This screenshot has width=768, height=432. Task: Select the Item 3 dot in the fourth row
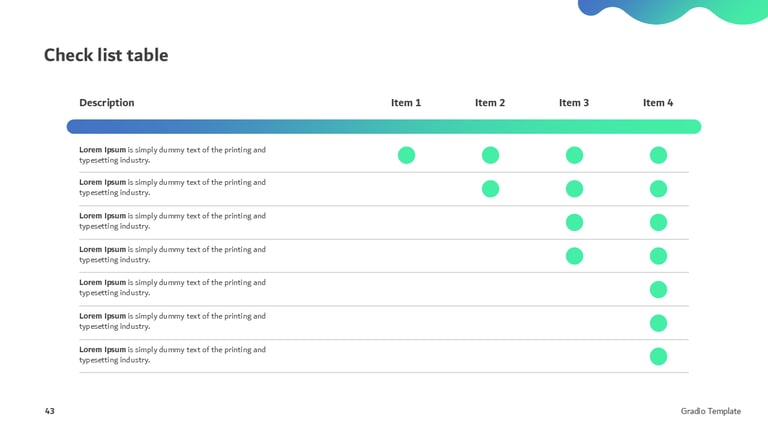(574, 256)
